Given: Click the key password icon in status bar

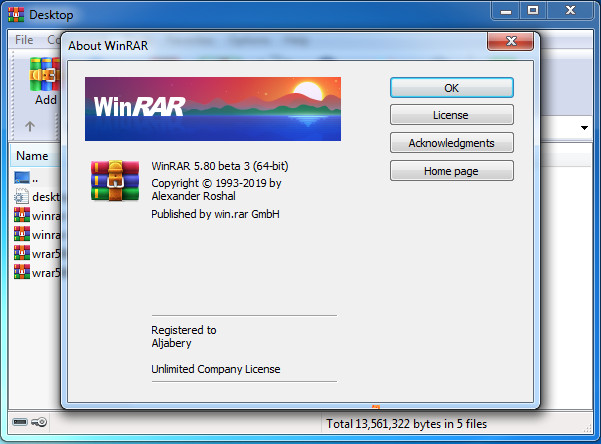Looking at the screenshot, I should tap(39, 422).
